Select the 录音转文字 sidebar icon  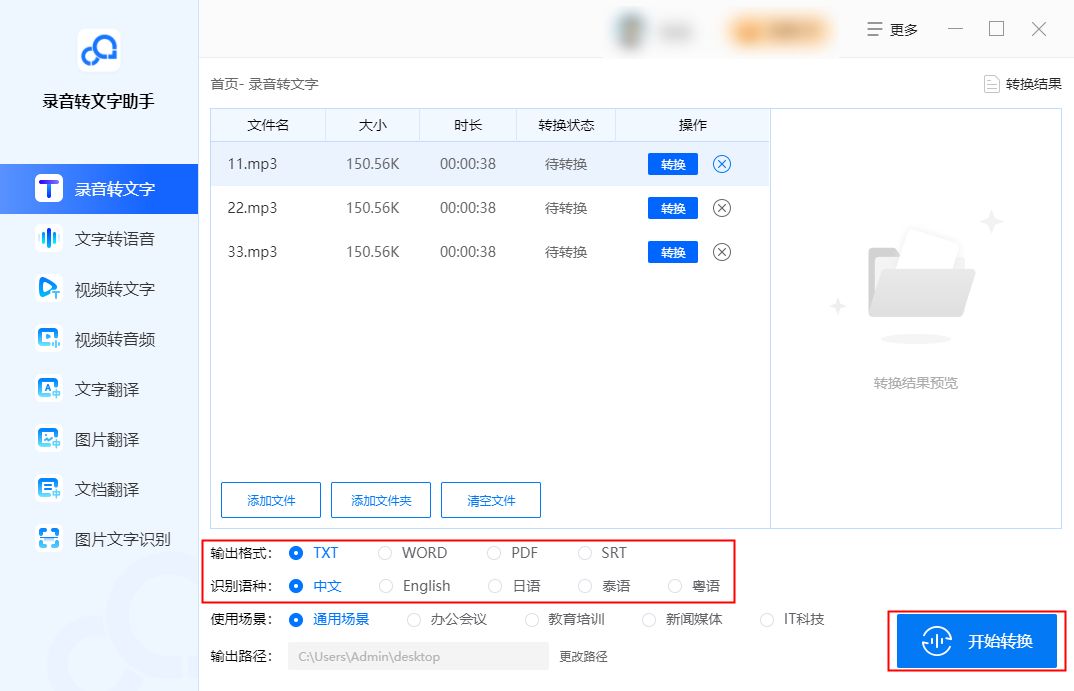[49, 188]
